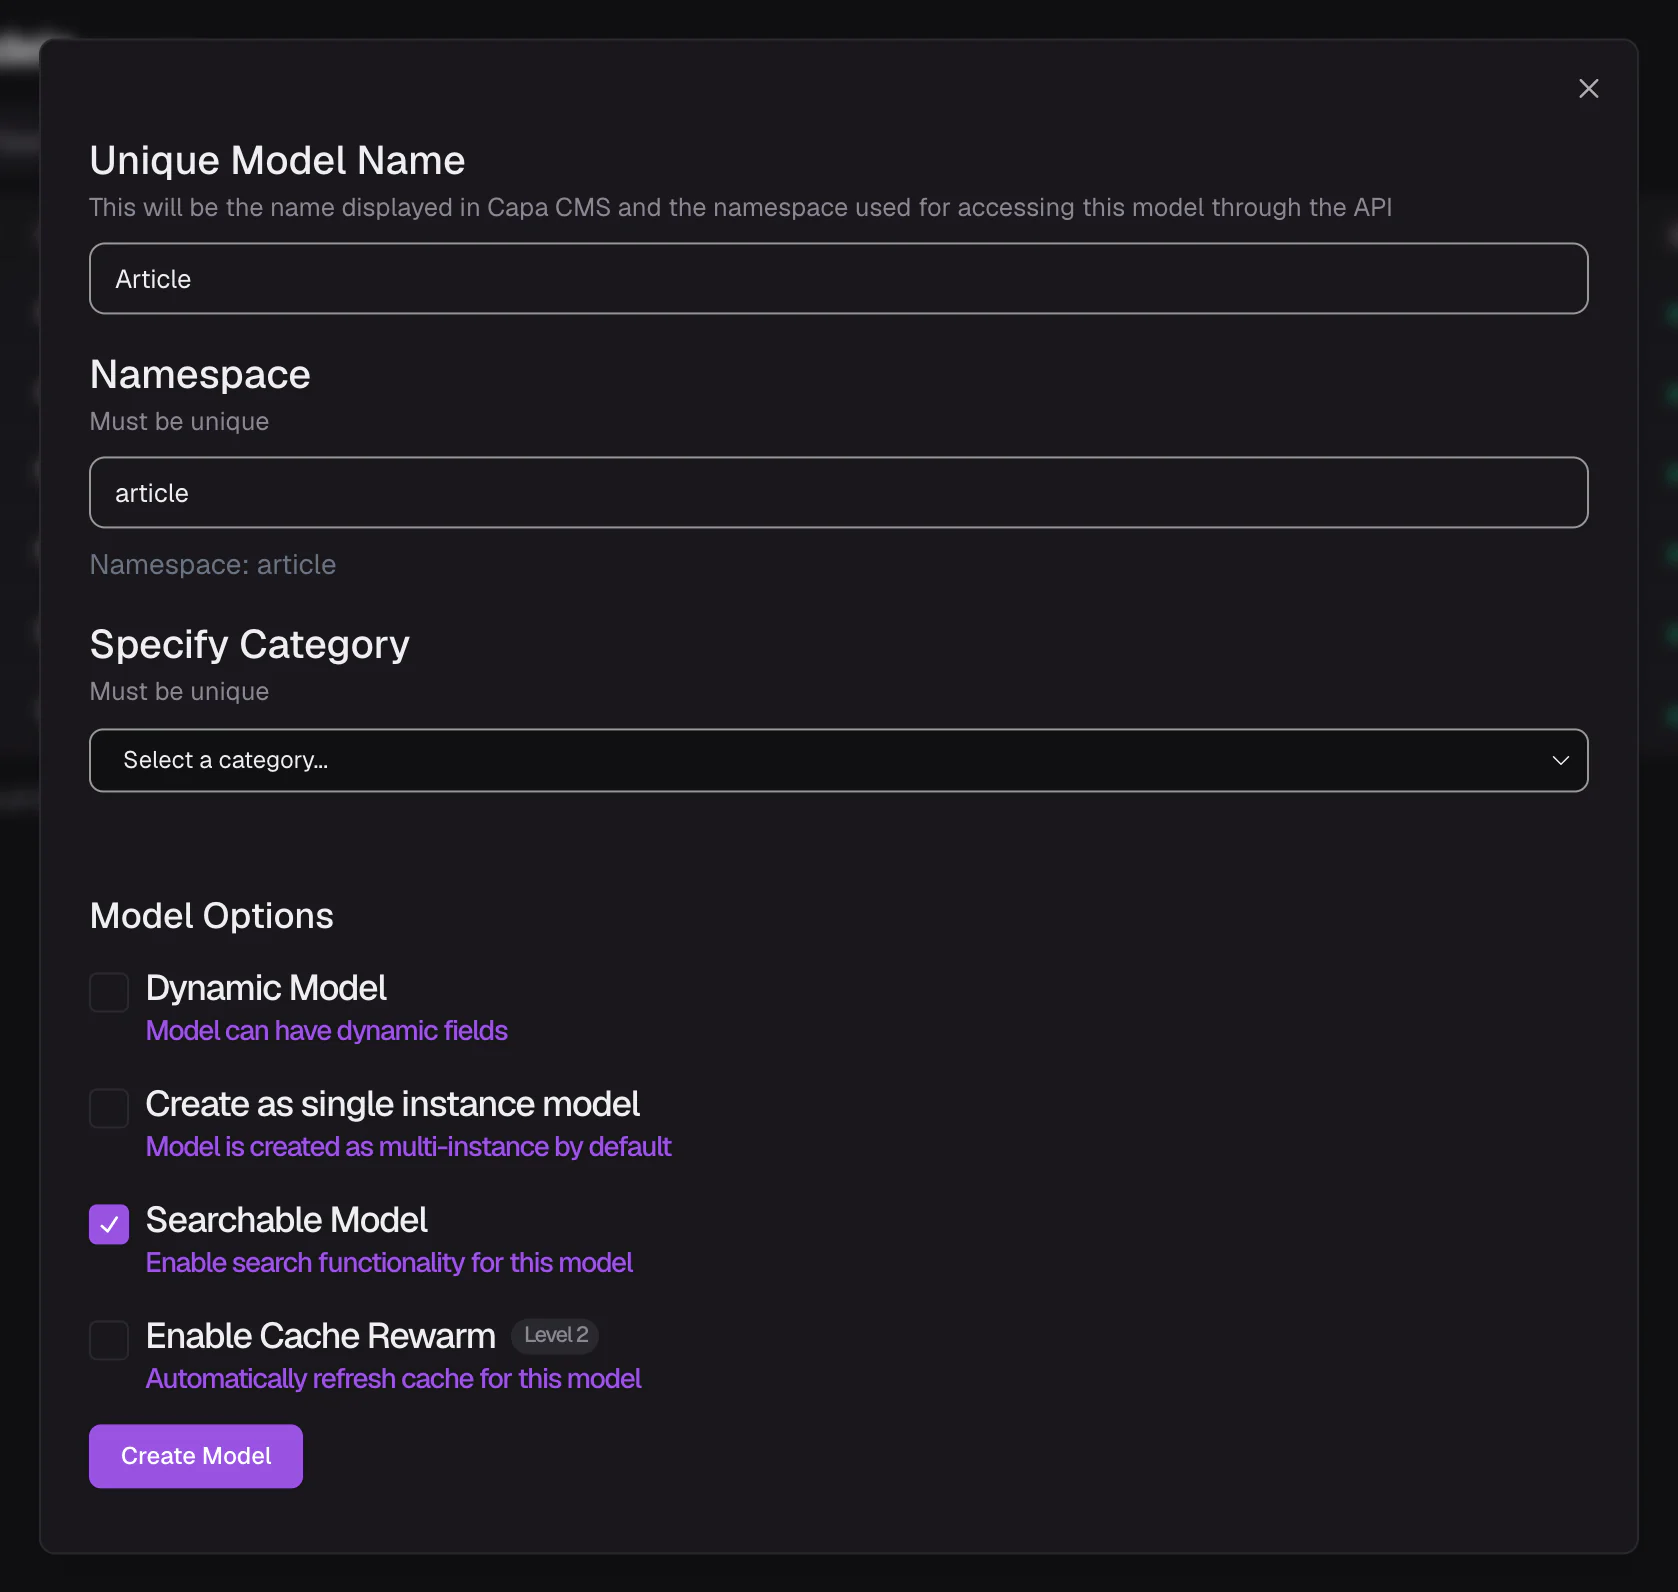The image size is (1678, 1592).
Task: Click the 'This will be the name displayed in Capa CMS' description
Action: [x=740, y=208]
